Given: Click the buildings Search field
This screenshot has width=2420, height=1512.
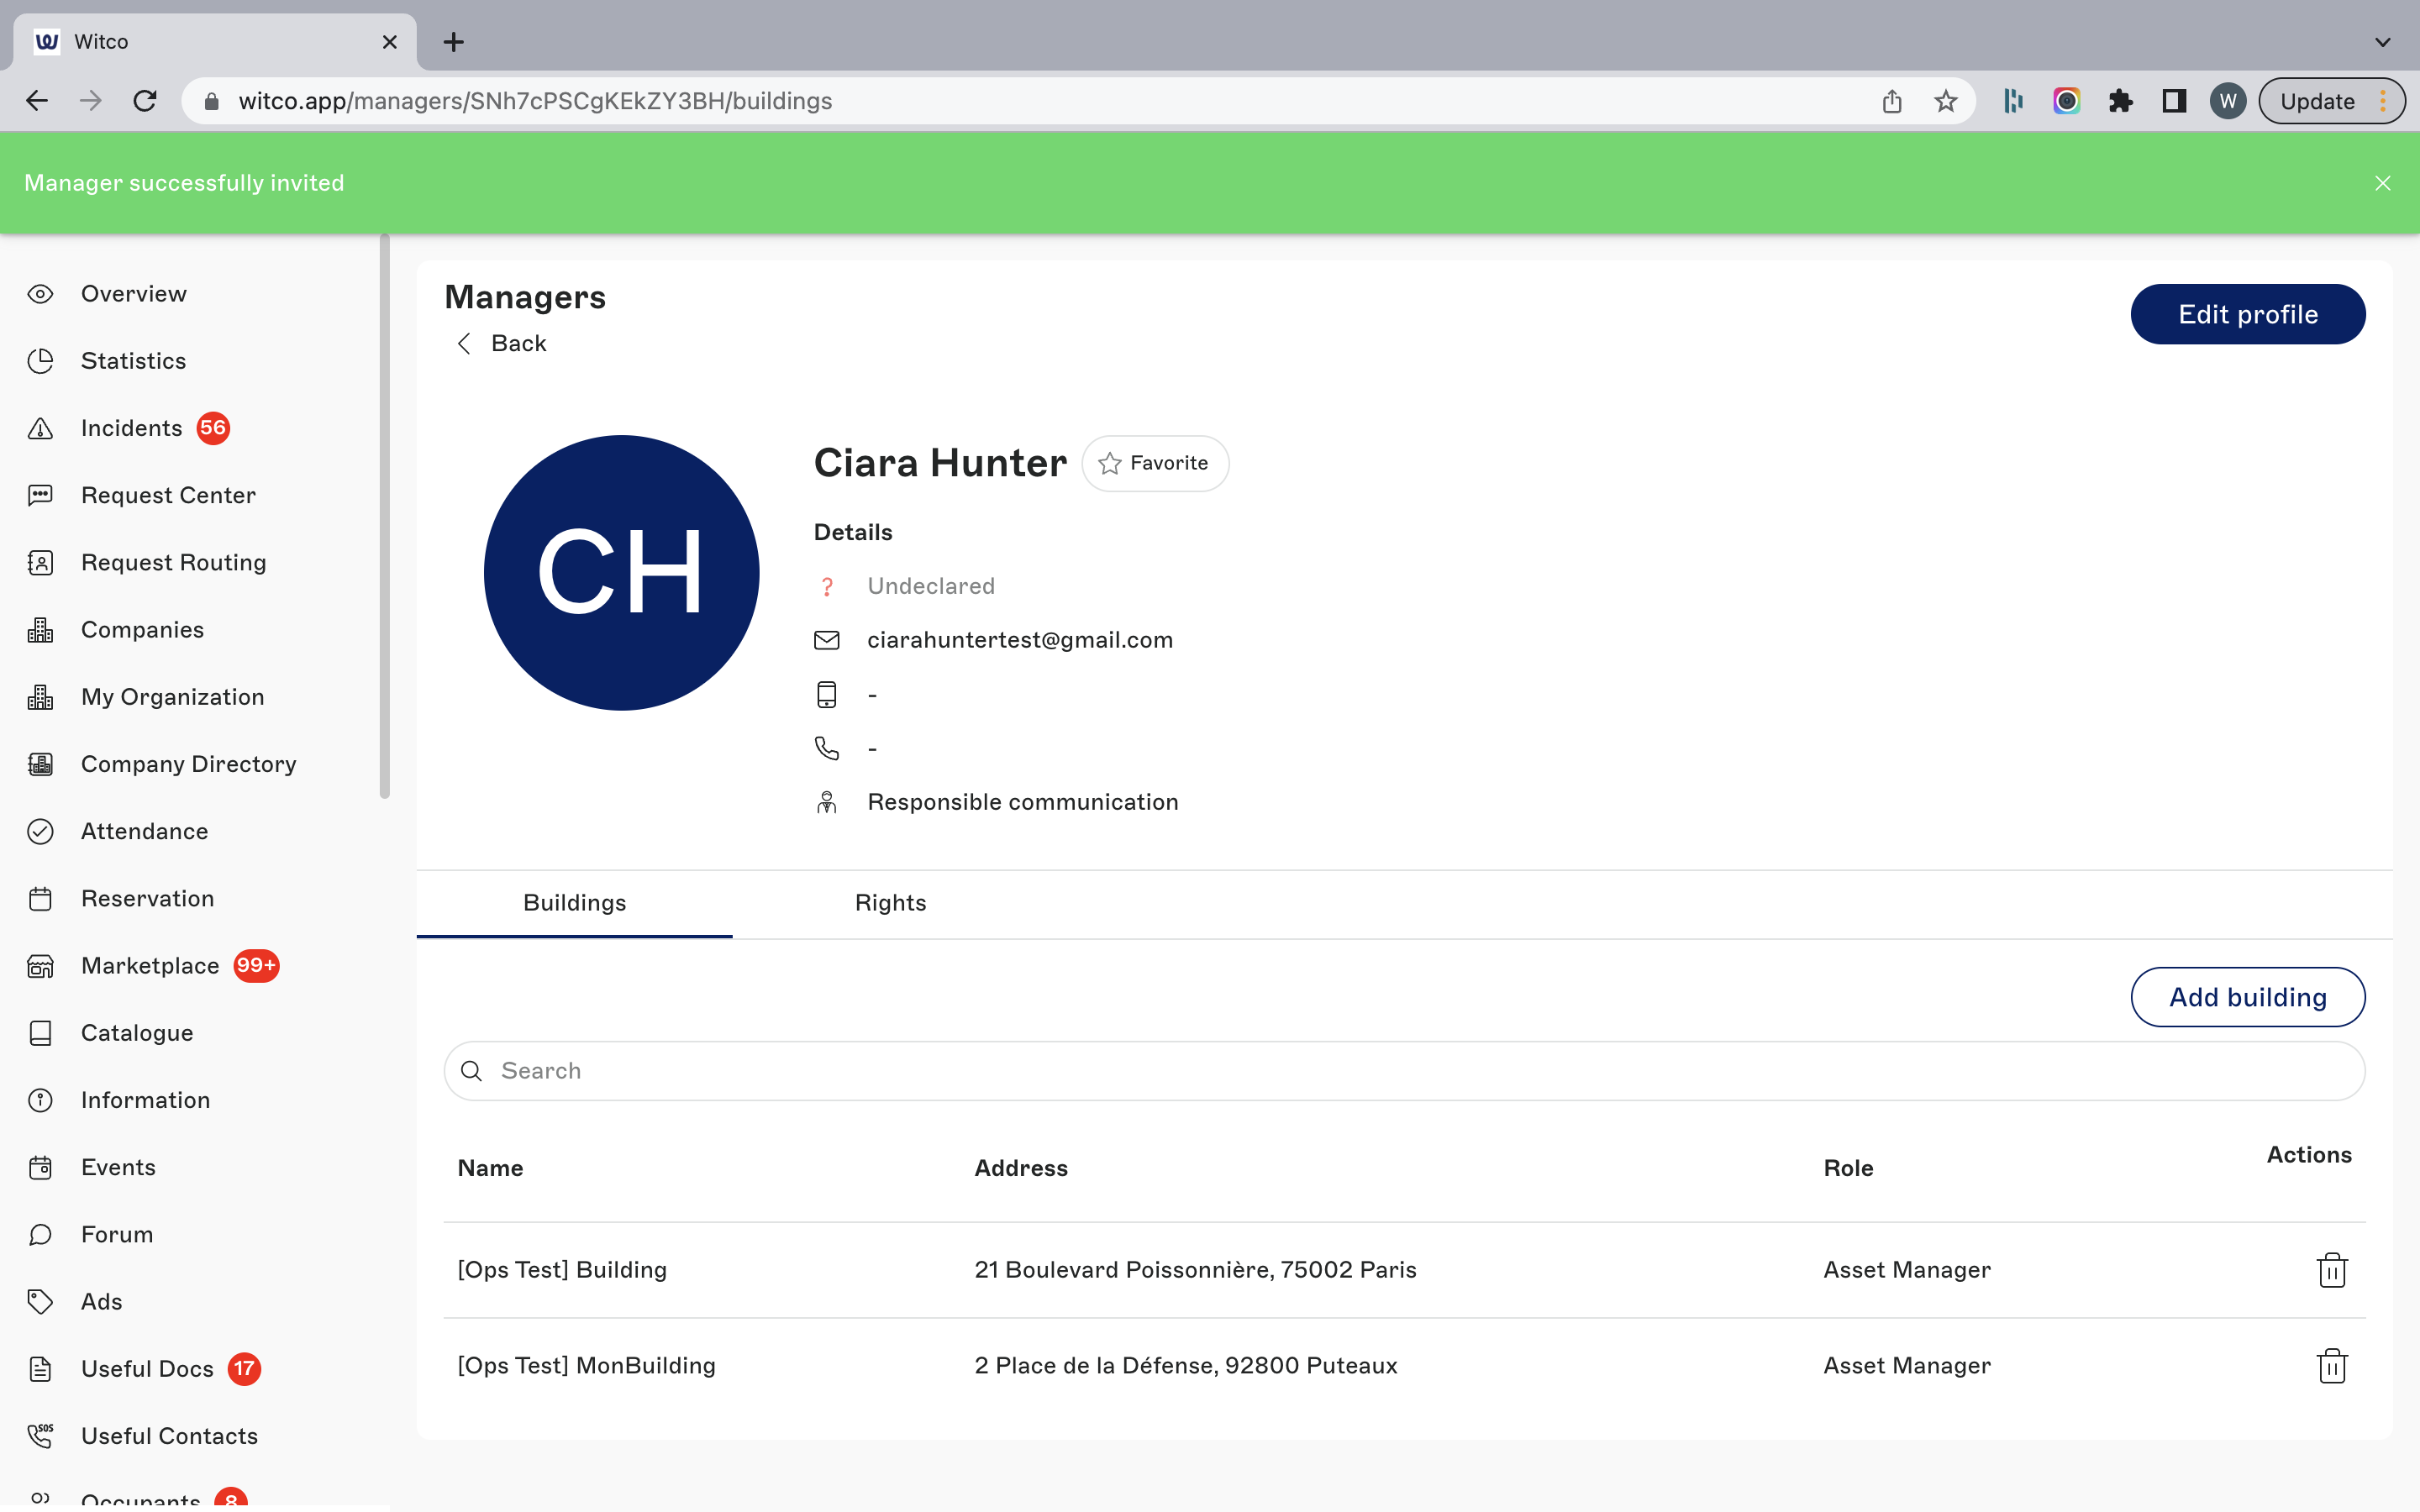Looking at the screenshot, I should coord(1404,1071).
